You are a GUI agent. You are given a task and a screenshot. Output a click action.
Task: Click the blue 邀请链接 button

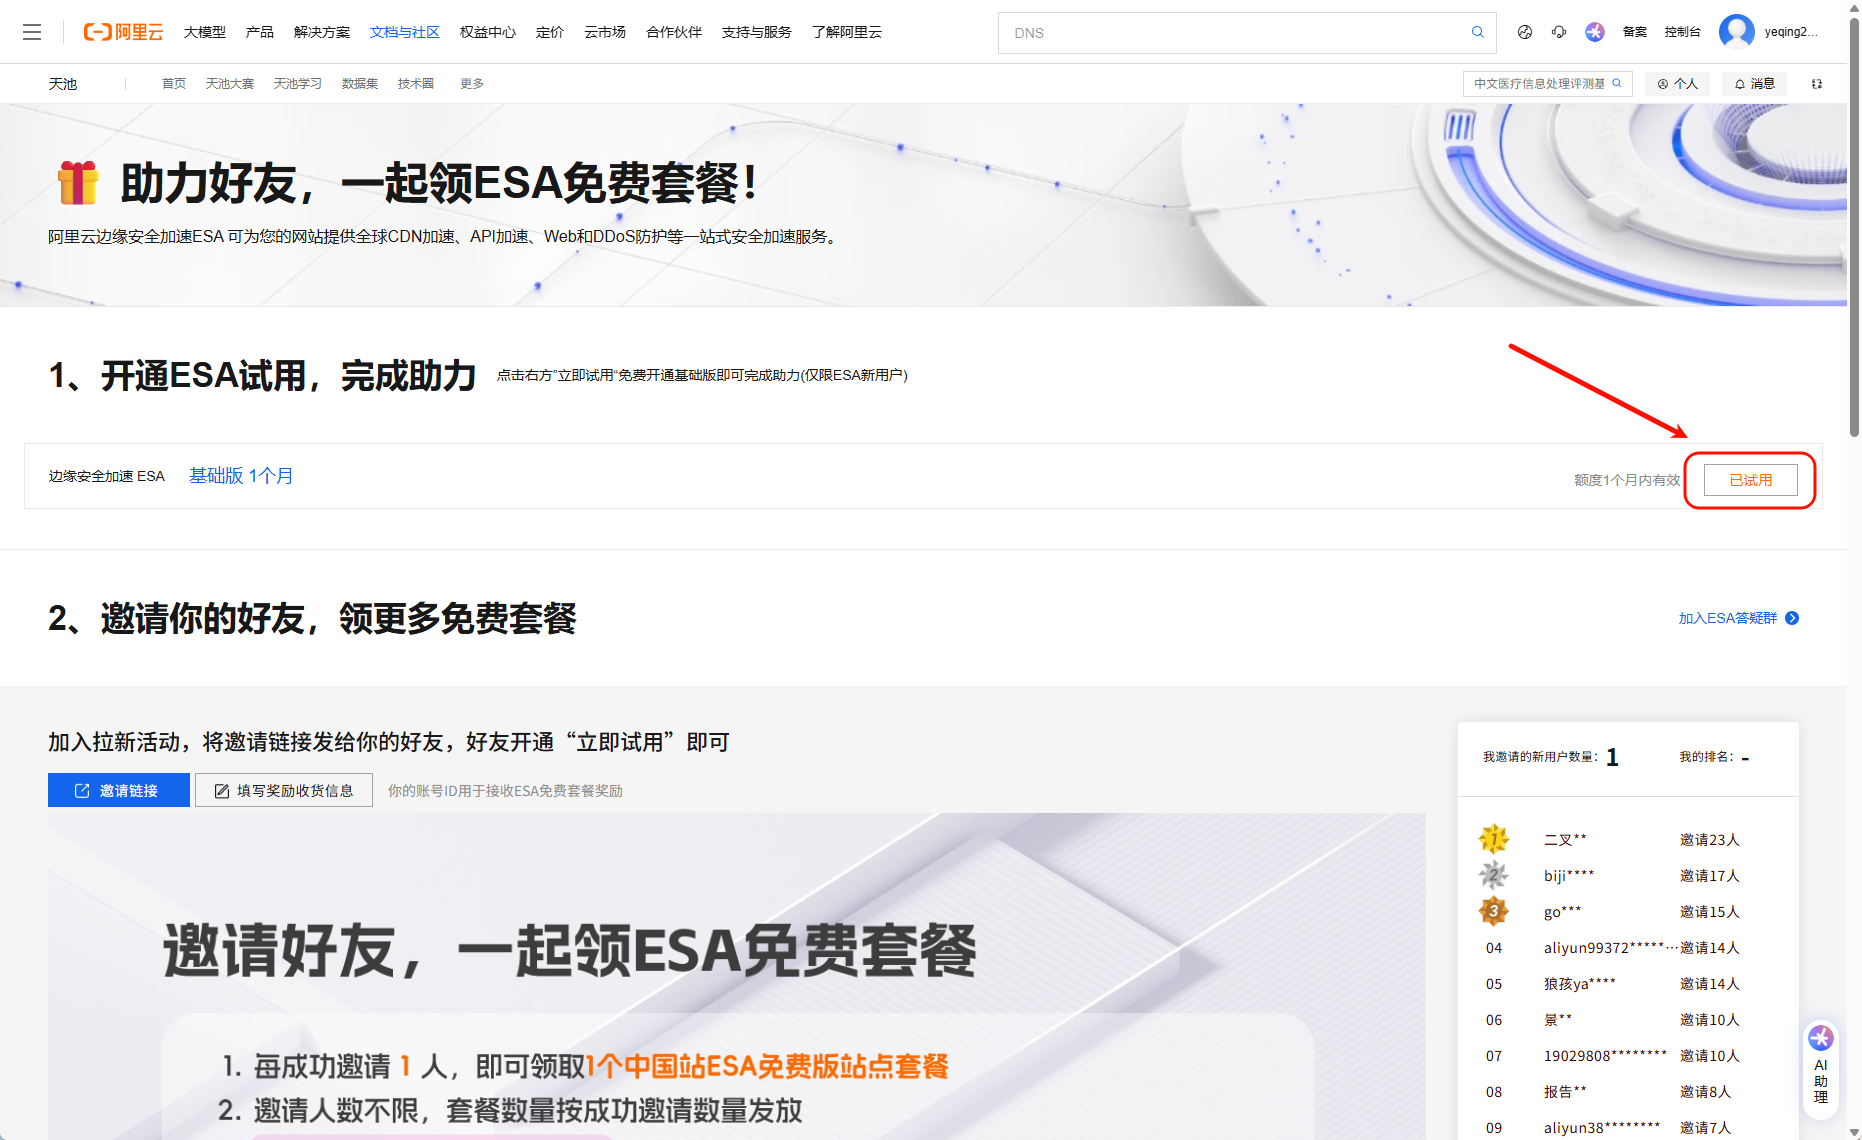119,790
